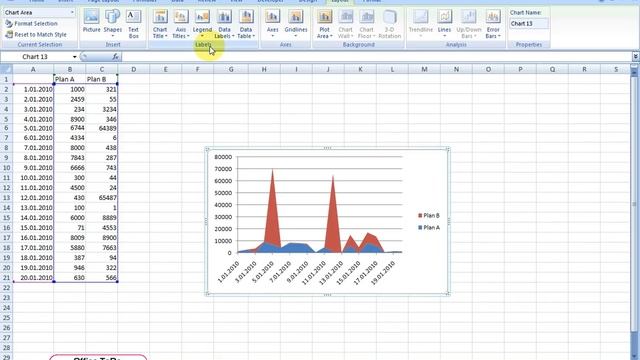This screenshot has height=360, width=640.
Task: Expand the formula bar
Action: (636, 57)
